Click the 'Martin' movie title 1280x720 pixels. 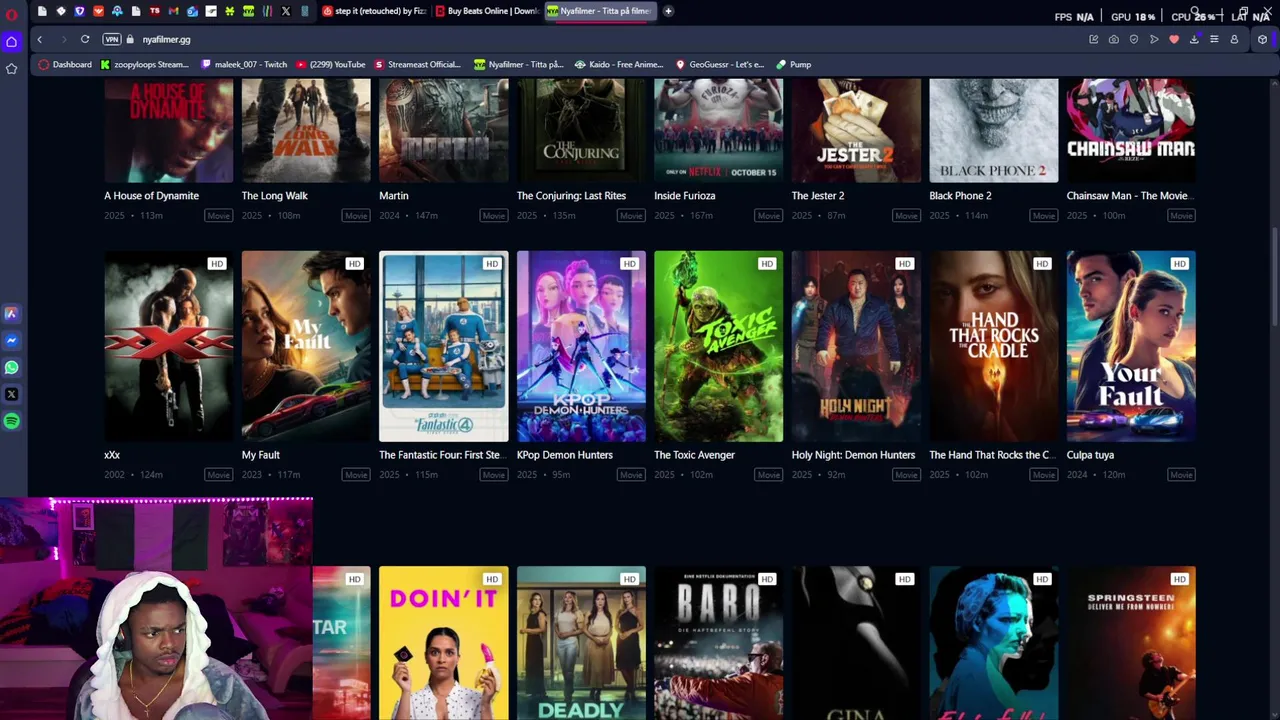394,196
